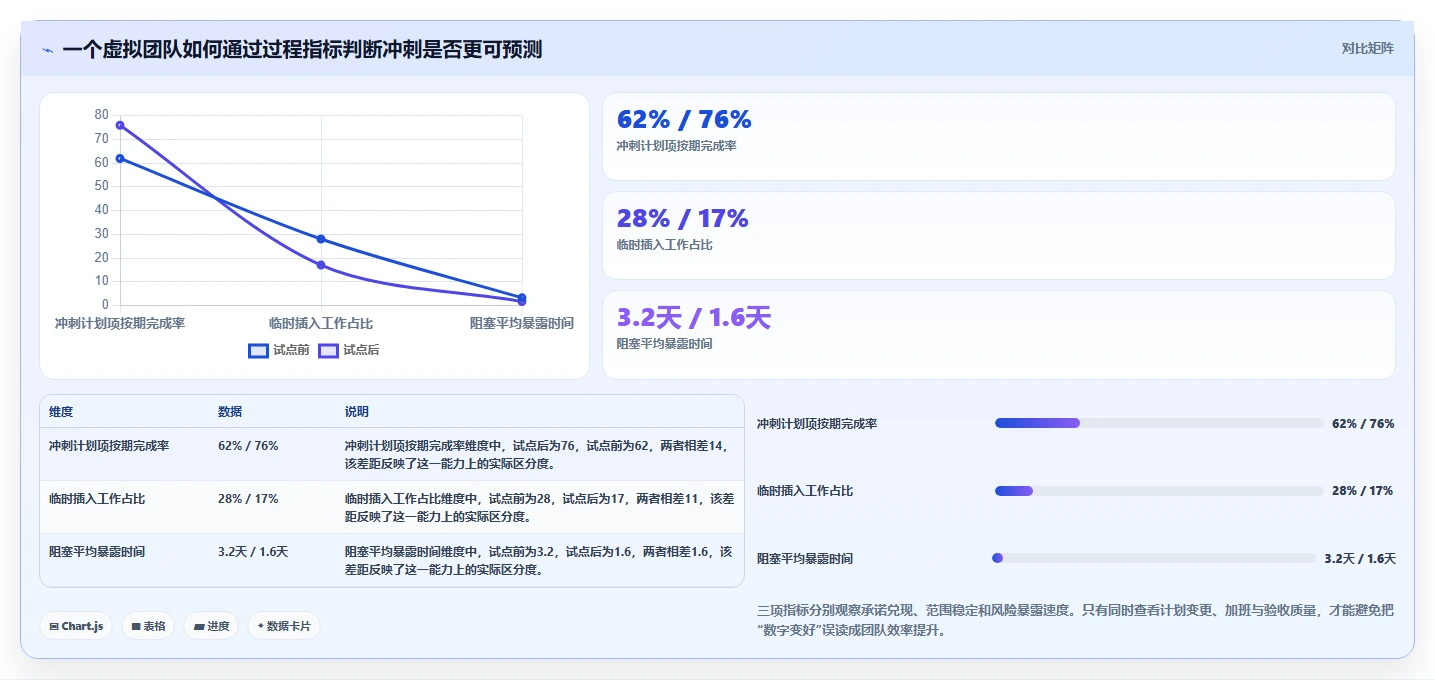Screen dimensions: 1435x680
Task: Click the 说明 column header
Action: click(357, 412)
